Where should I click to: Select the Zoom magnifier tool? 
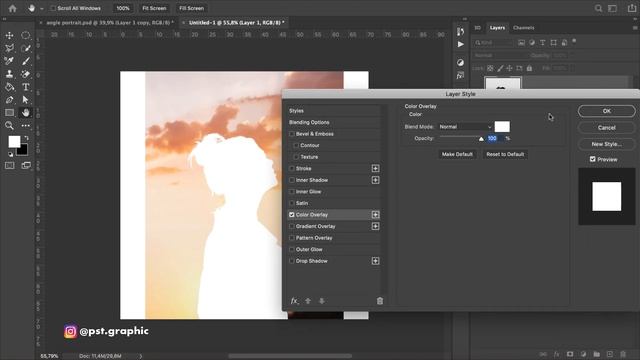(9, 125)
